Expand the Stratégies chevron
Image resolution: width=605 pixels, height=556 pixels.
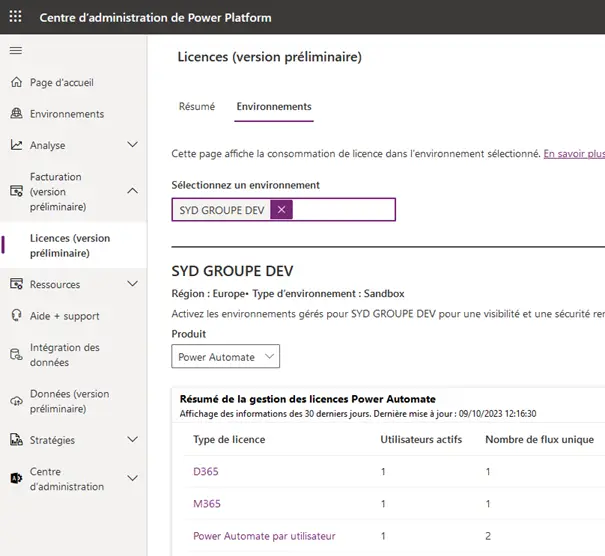click(x=132, y=439)
